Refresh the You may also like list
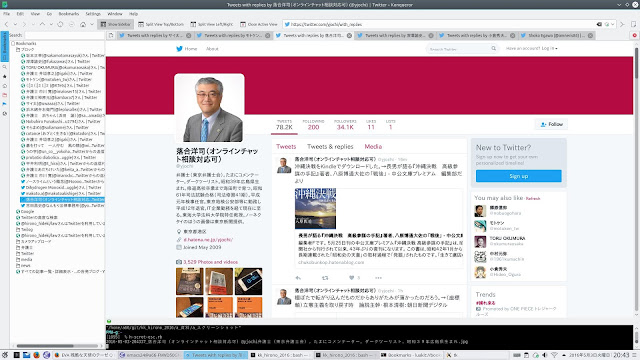Image resolution: width=640 pixels, height=360 pixels. pyautogui.click(x=533, y=199)
